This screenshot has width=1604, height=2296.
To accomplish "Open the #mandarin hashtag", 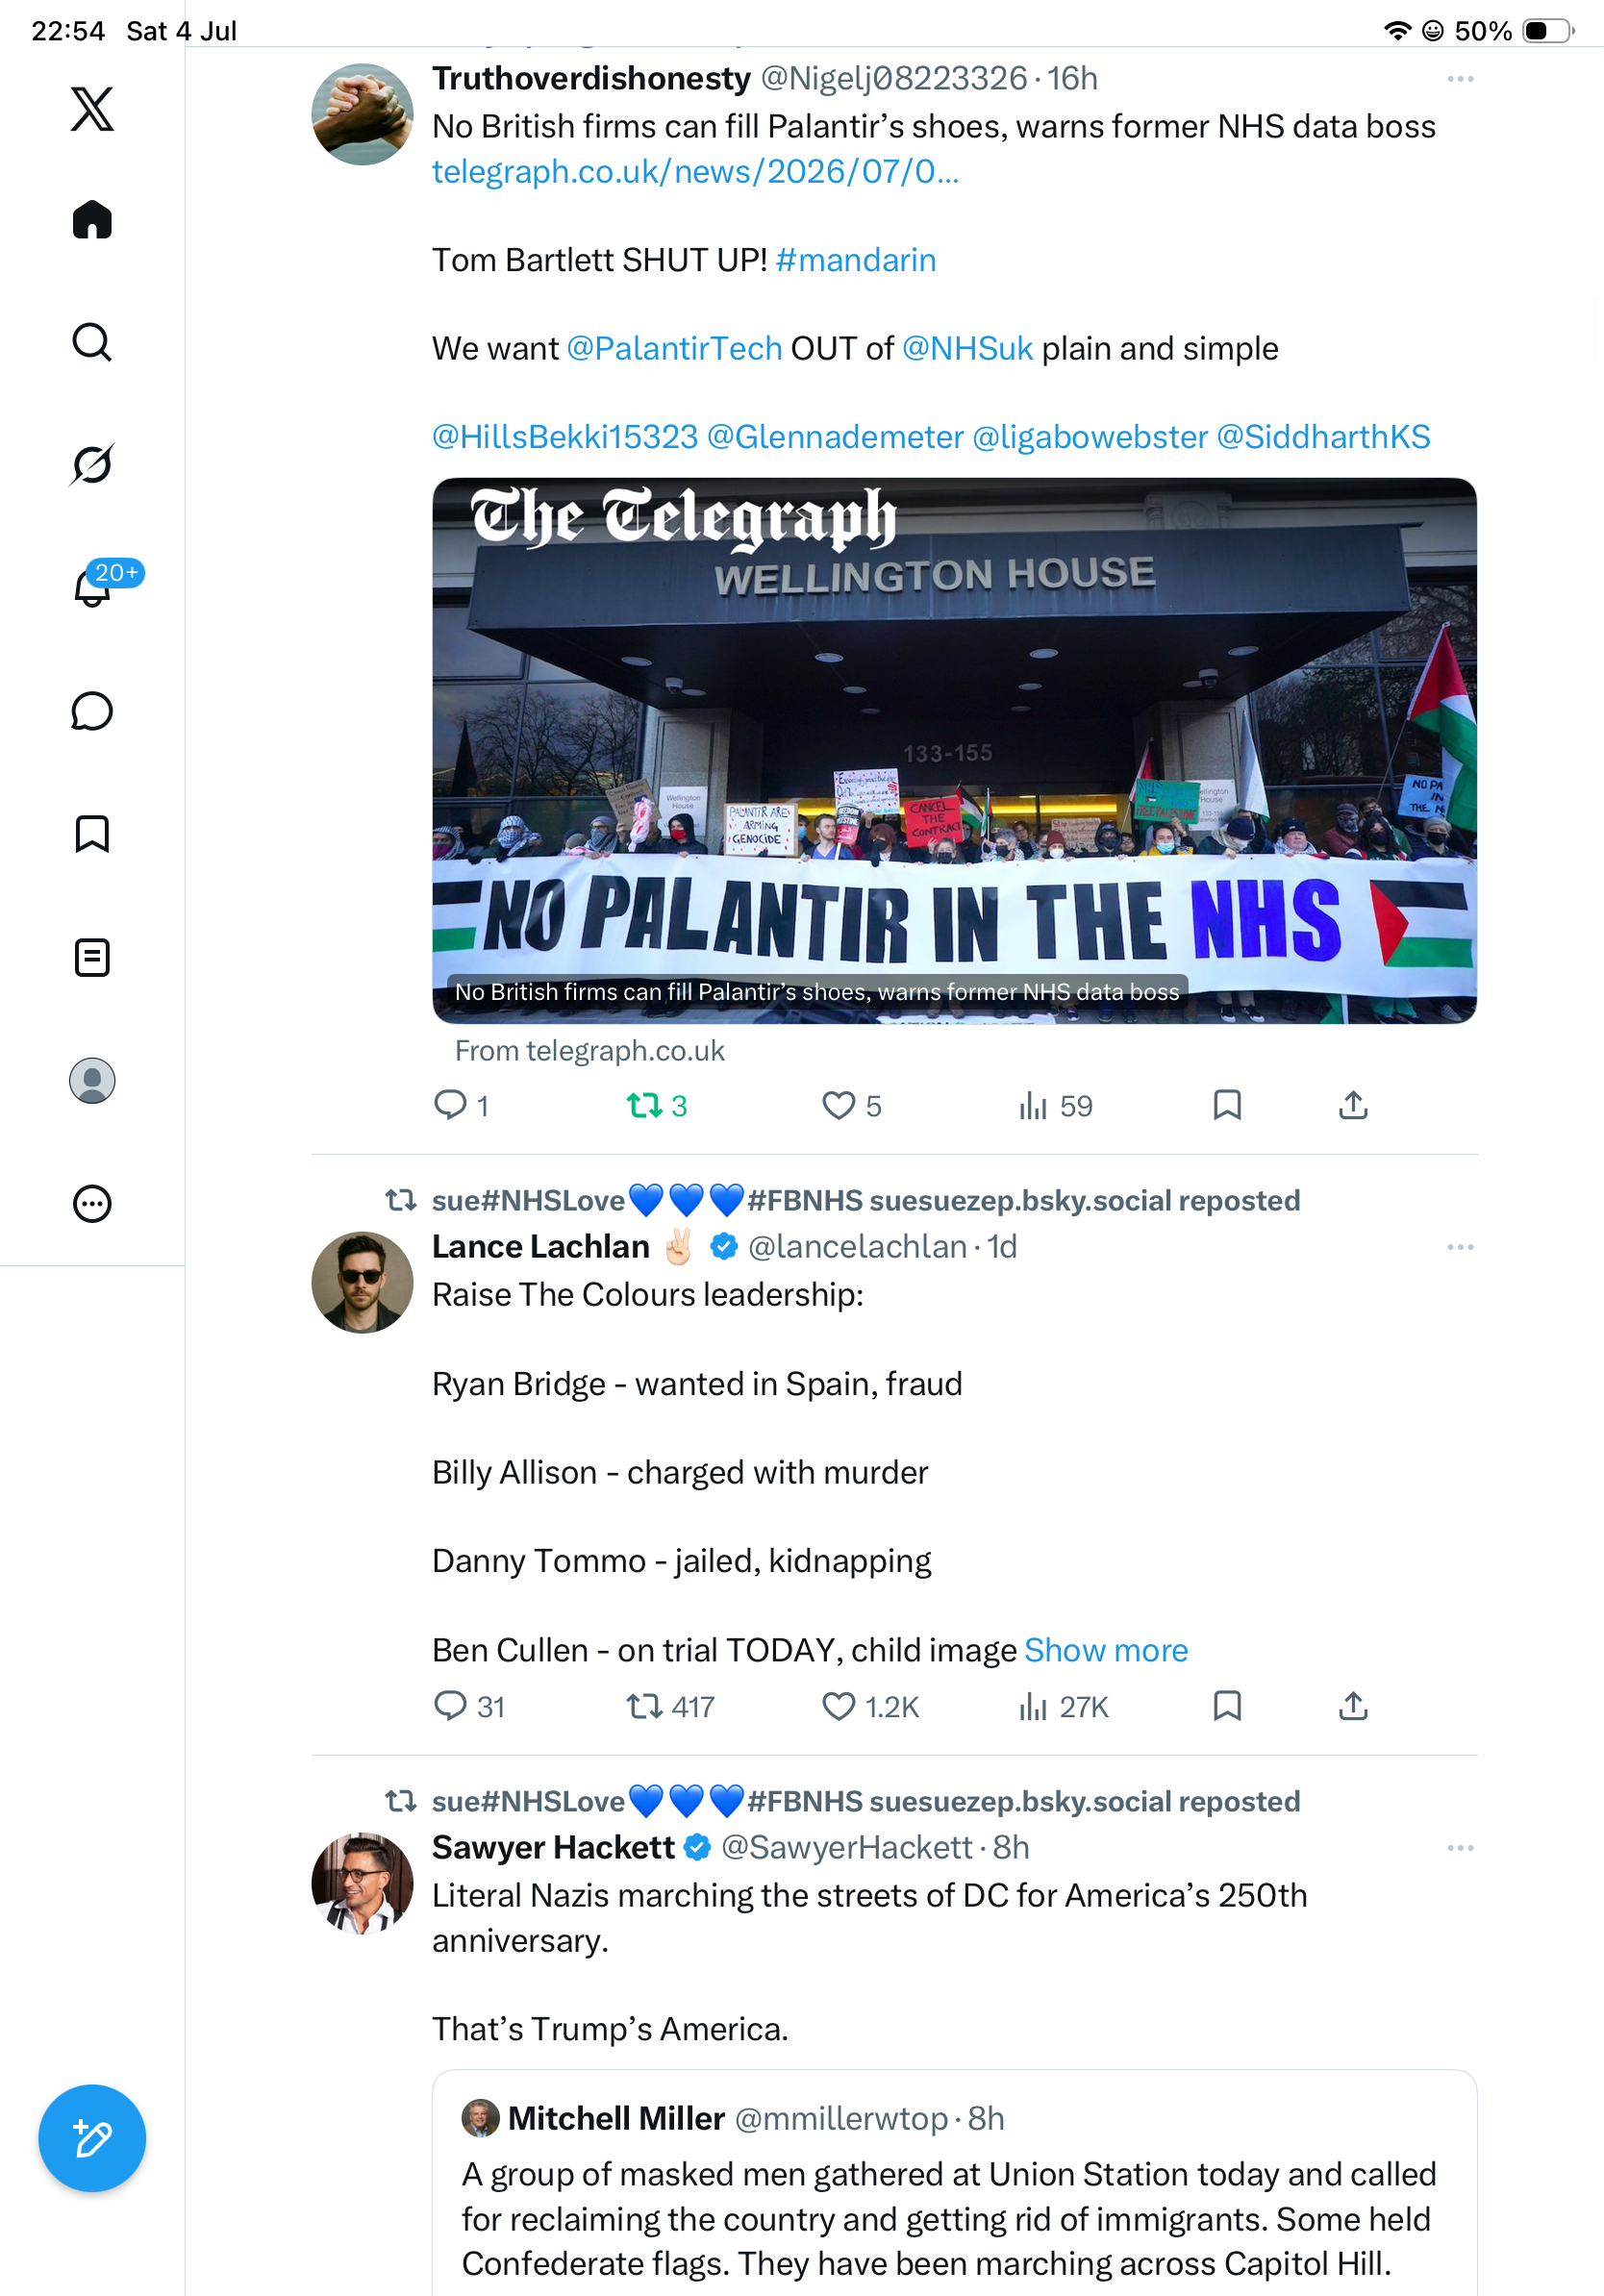I will tap(856, 260).
